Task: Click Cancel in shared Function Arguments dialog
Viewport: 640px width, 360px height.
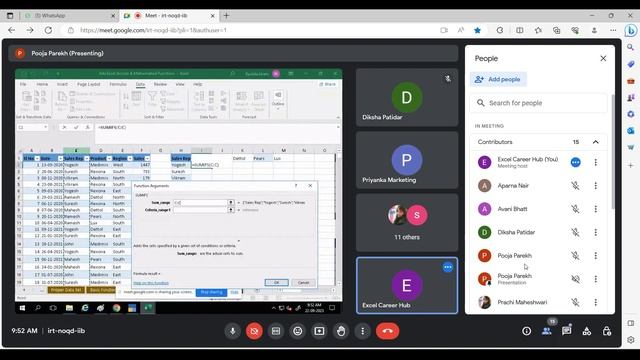Action: pyautogui.click(x=303, y=282)
